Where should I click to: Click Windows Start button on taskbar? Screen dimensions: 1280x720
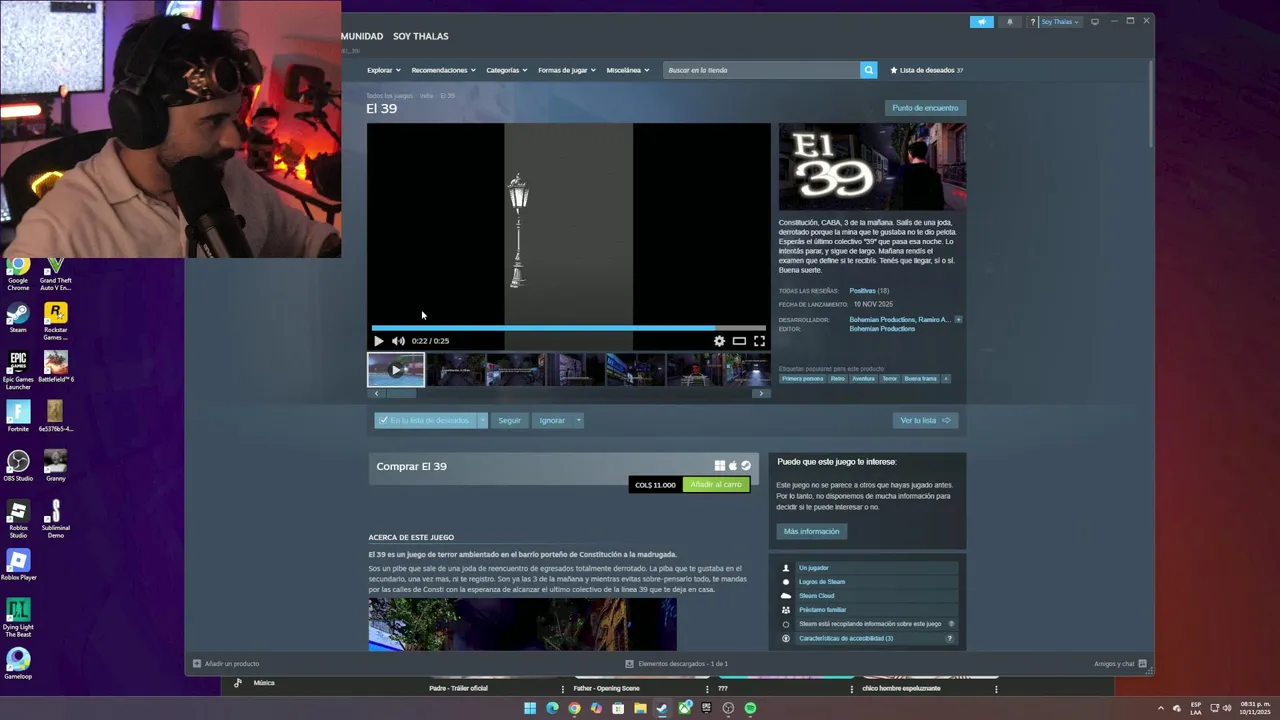(x=530, y=708)
